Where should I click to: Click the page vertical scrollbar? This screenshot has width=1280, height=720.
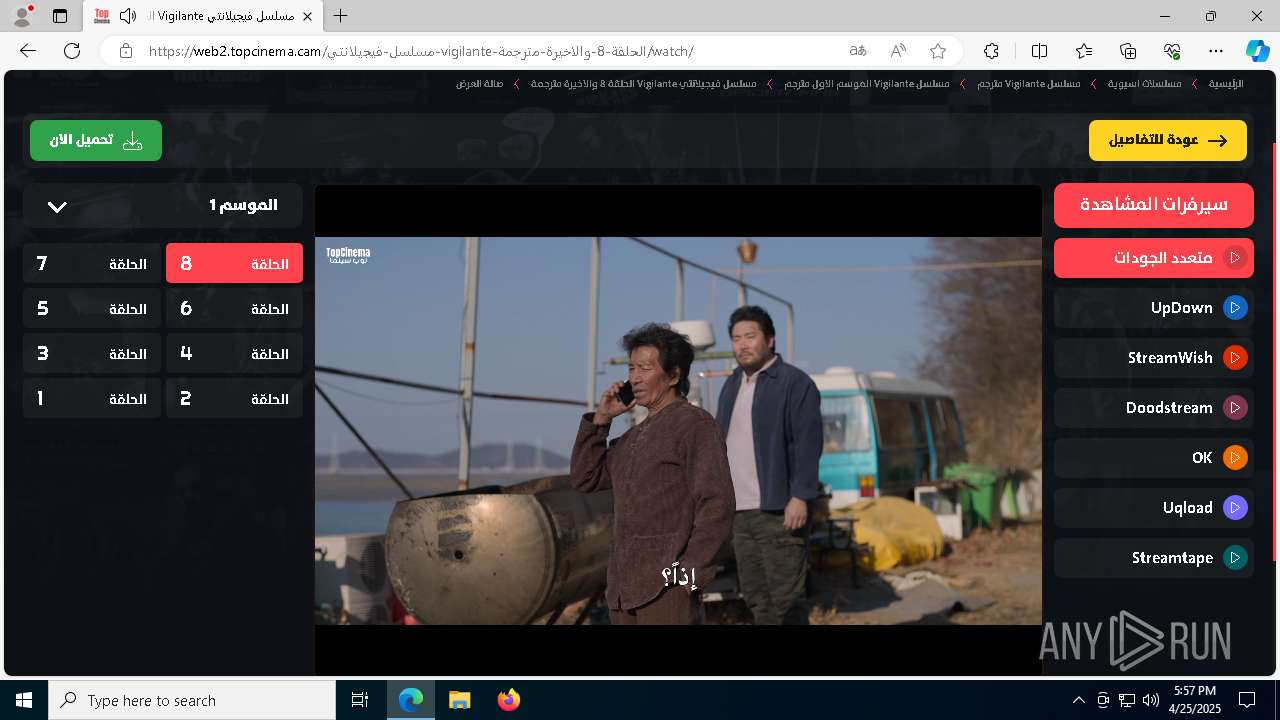point(1275,350)
